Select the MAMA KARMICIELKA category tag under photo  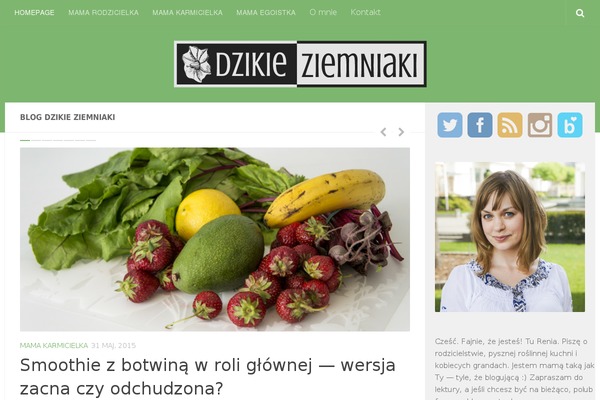pos(54,346)
